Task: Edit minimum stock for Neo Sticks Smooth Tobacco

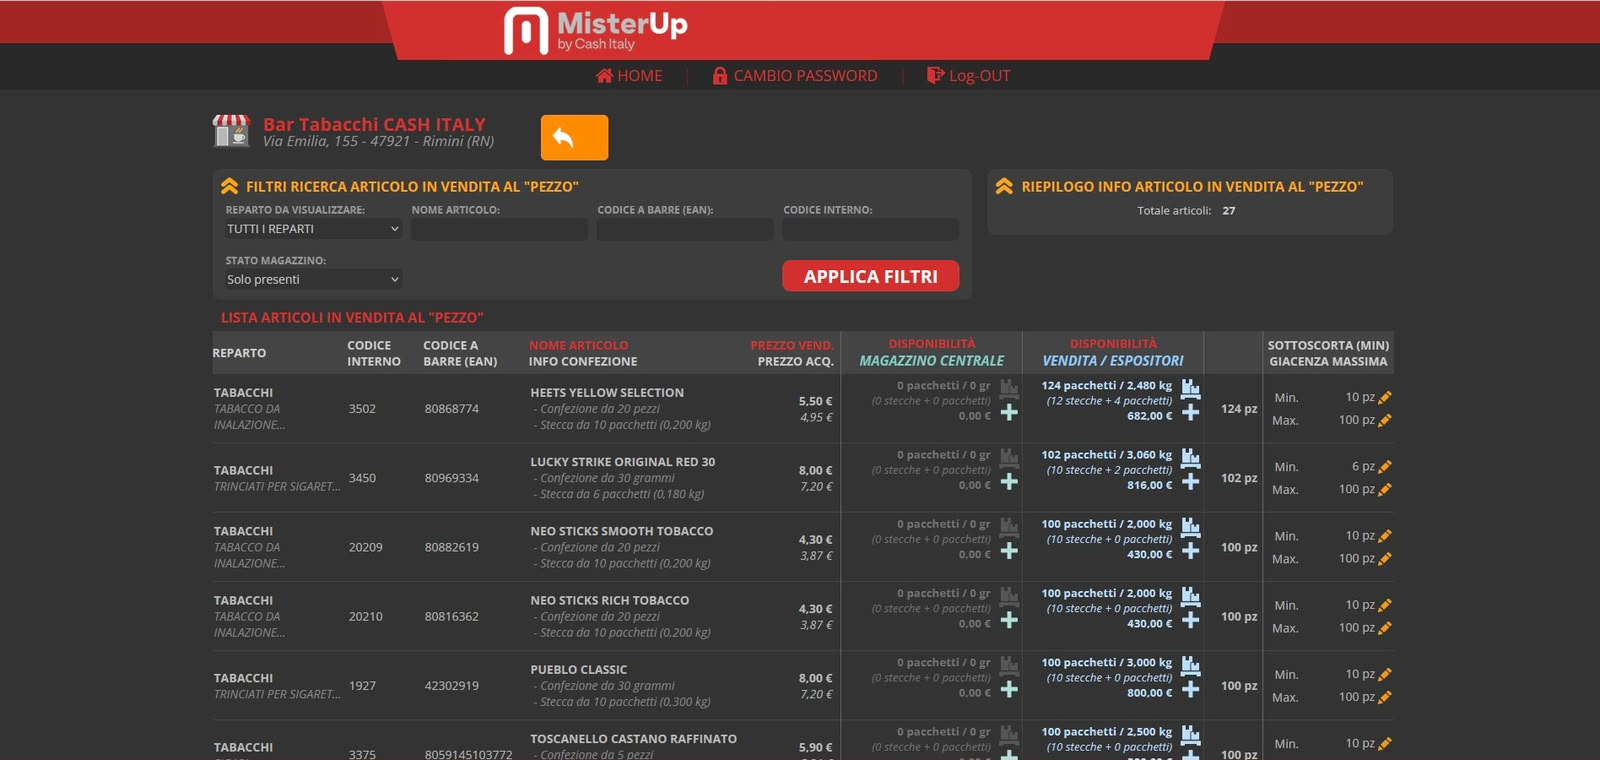Action: [1385, 536]
